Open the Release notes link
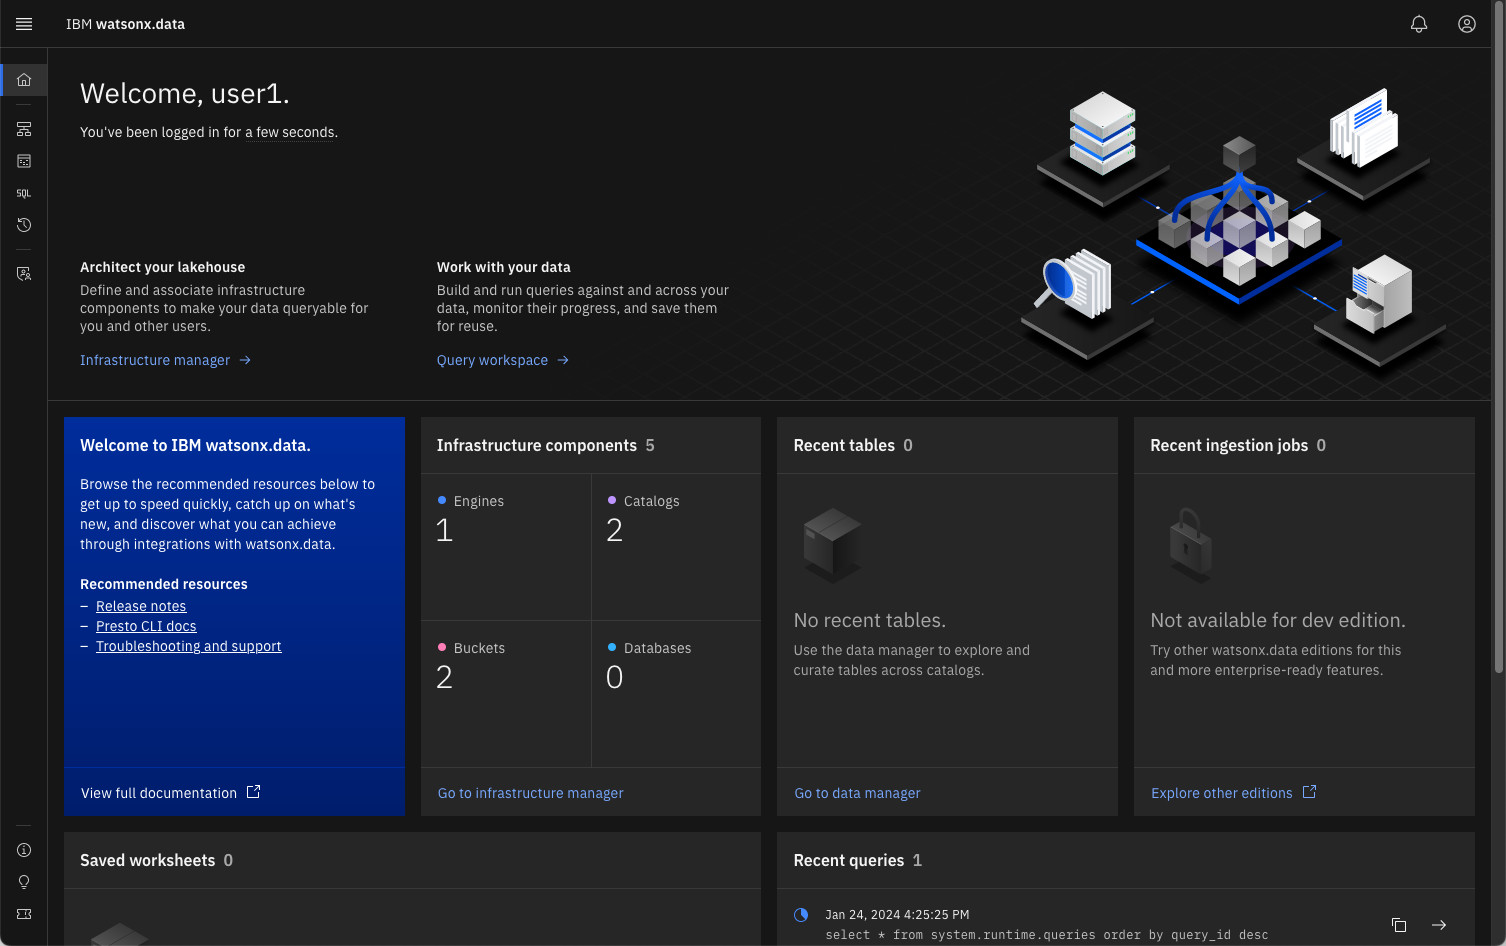Viewport: 1506px width, 946px height. [x=141, y=606]
